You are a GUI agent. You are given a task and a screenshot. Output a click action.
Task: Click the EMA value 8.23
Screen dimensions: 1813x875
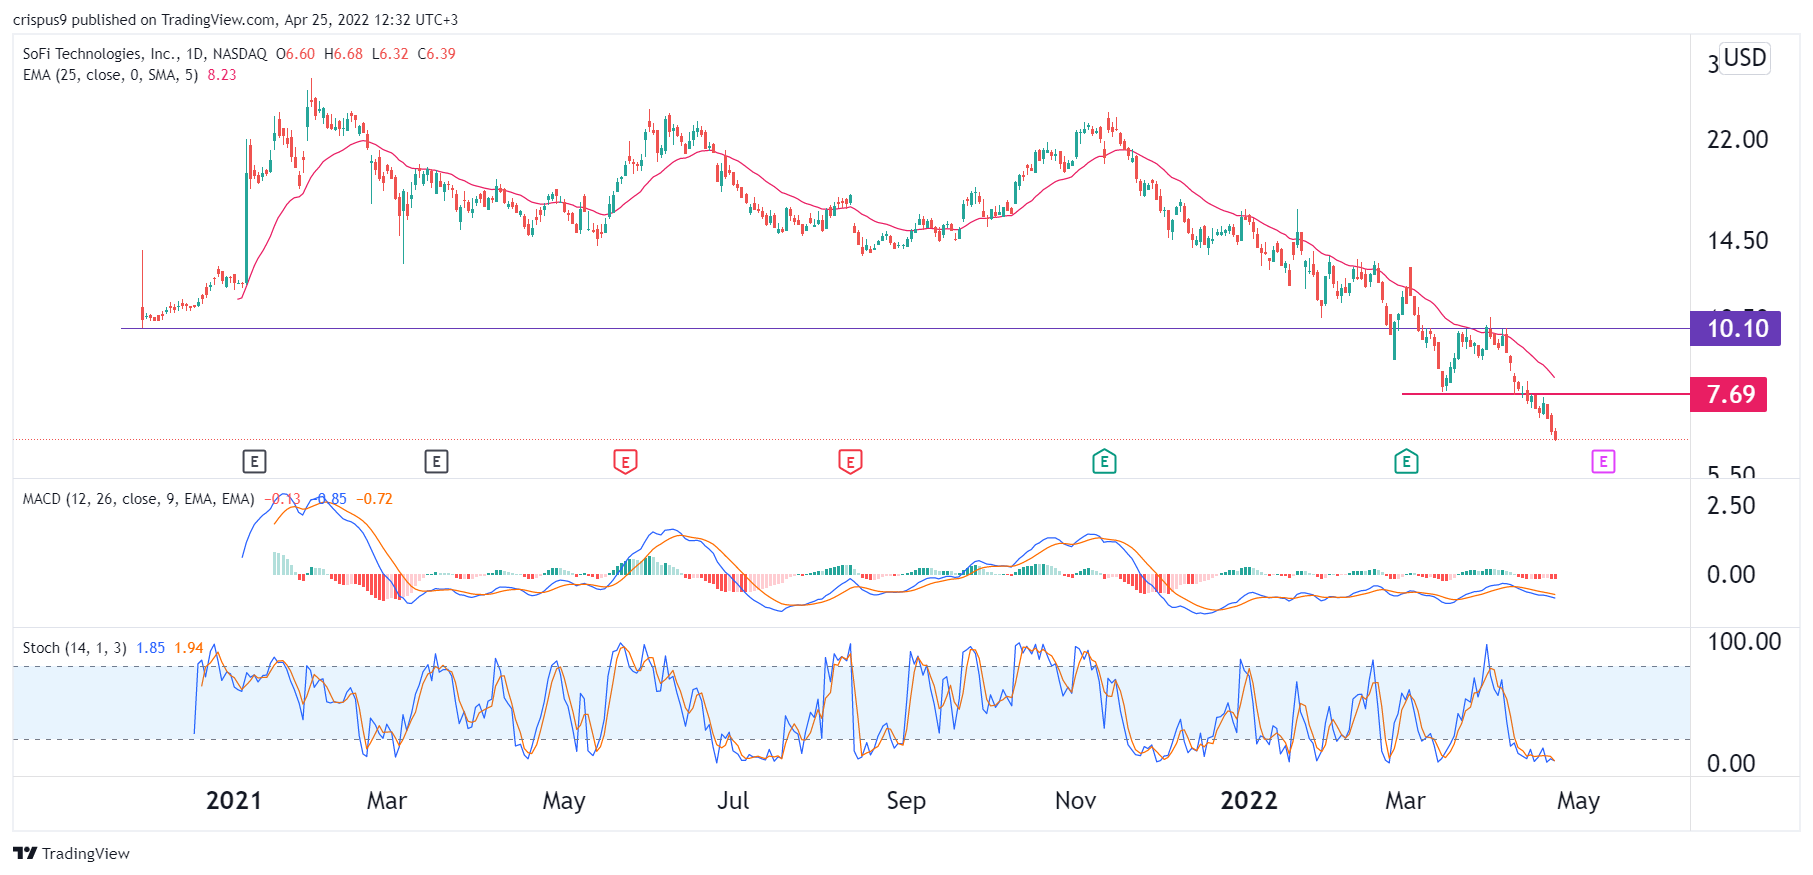point(222,75)
